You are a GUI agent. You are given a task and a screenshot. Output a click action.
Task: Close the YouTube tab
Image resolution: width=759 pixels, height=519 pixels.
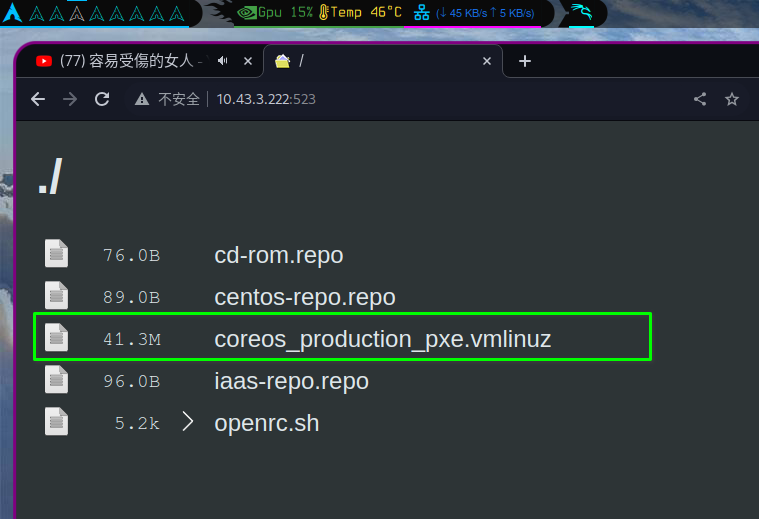[248, 61]
